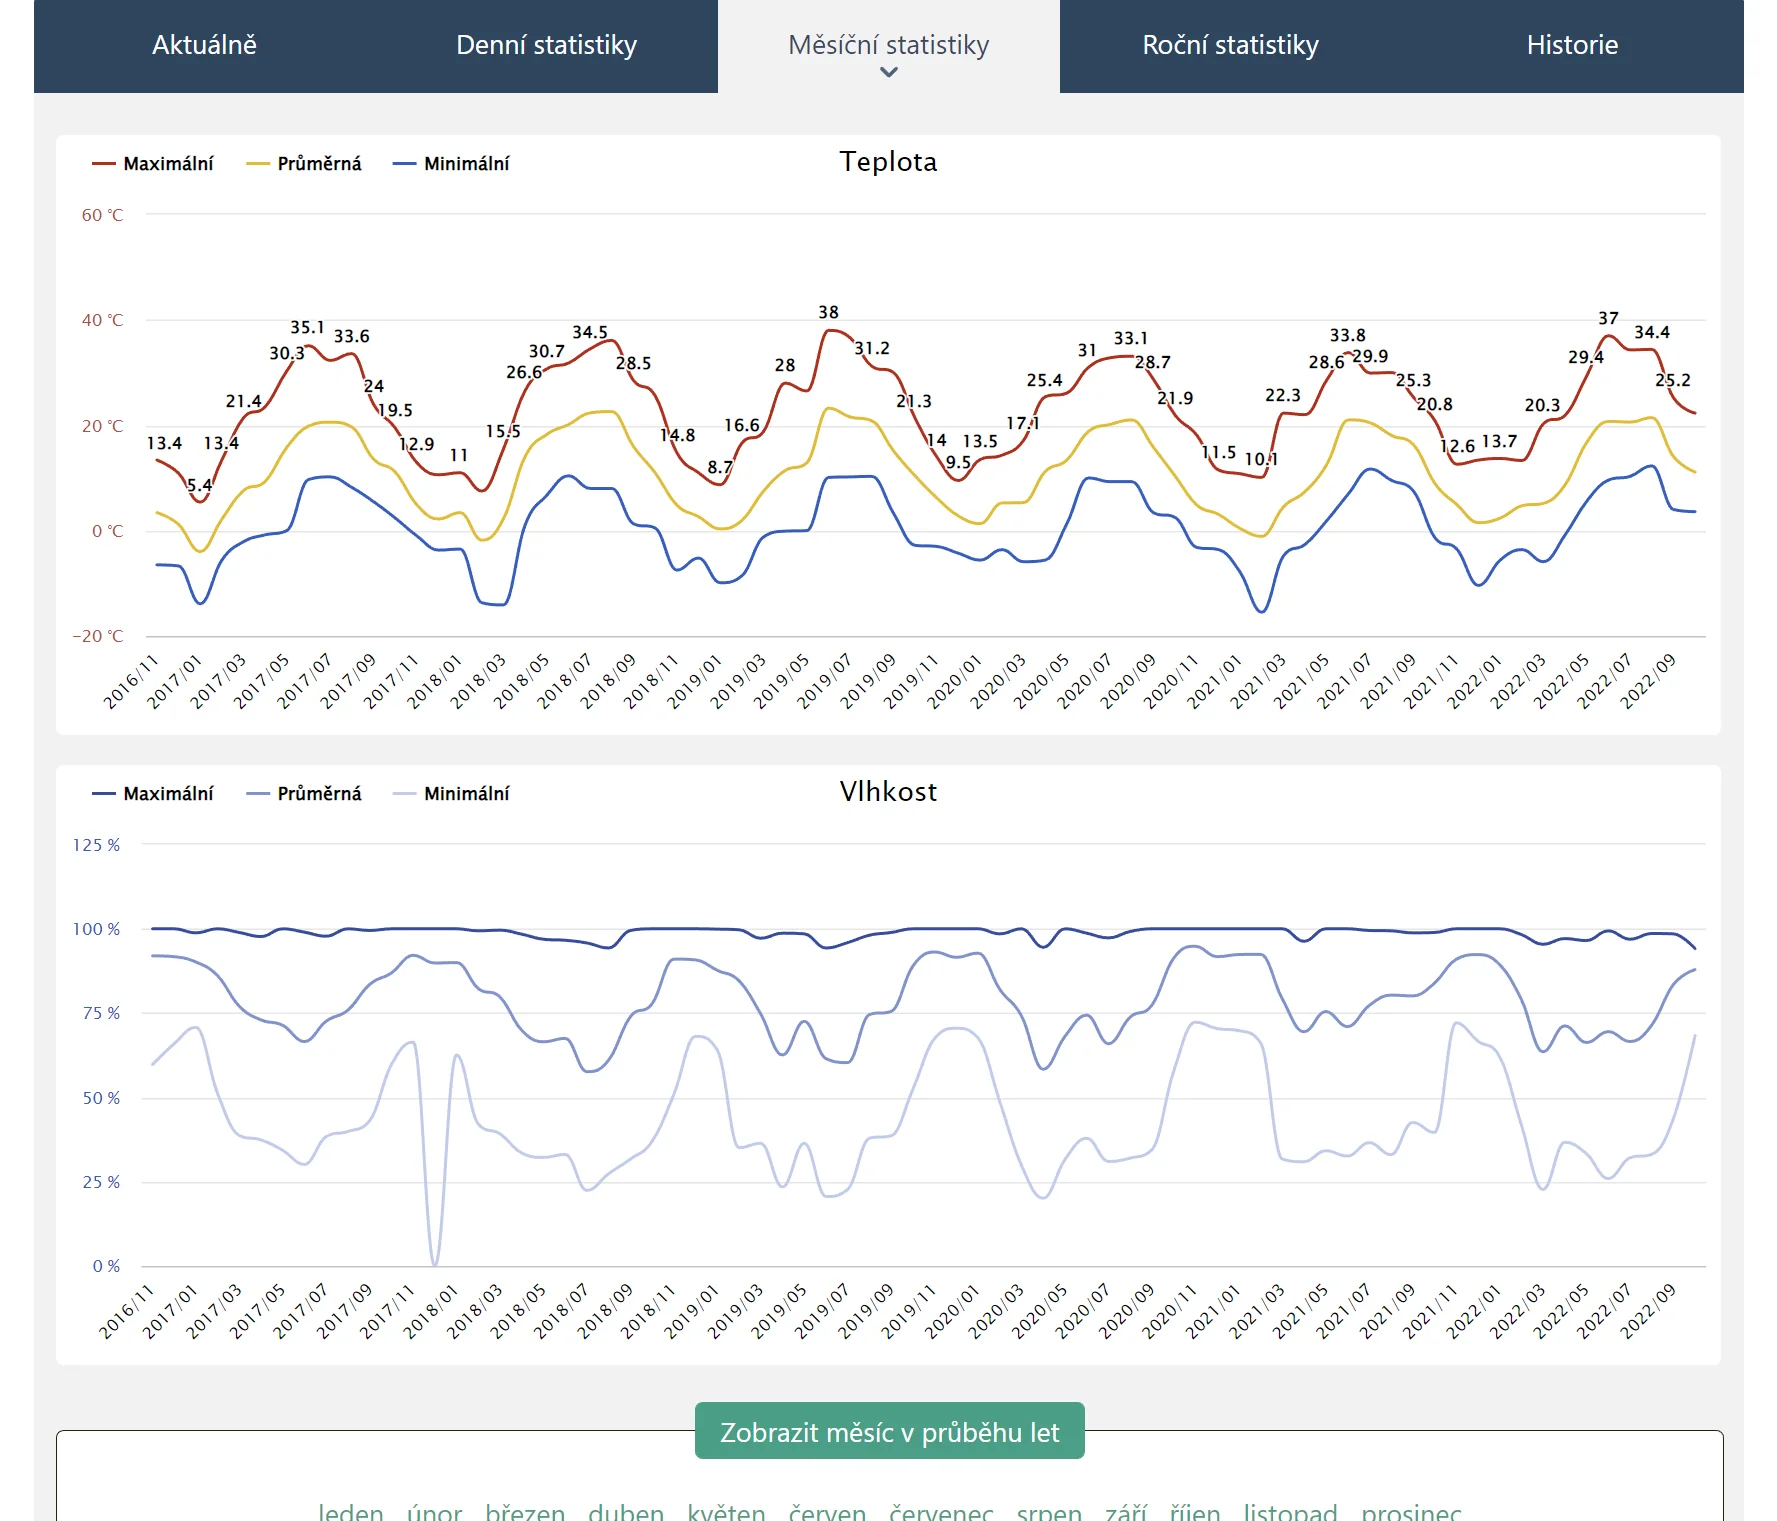Select the květen month link
The image size is (1777, 1521).
click(726, 1510)
